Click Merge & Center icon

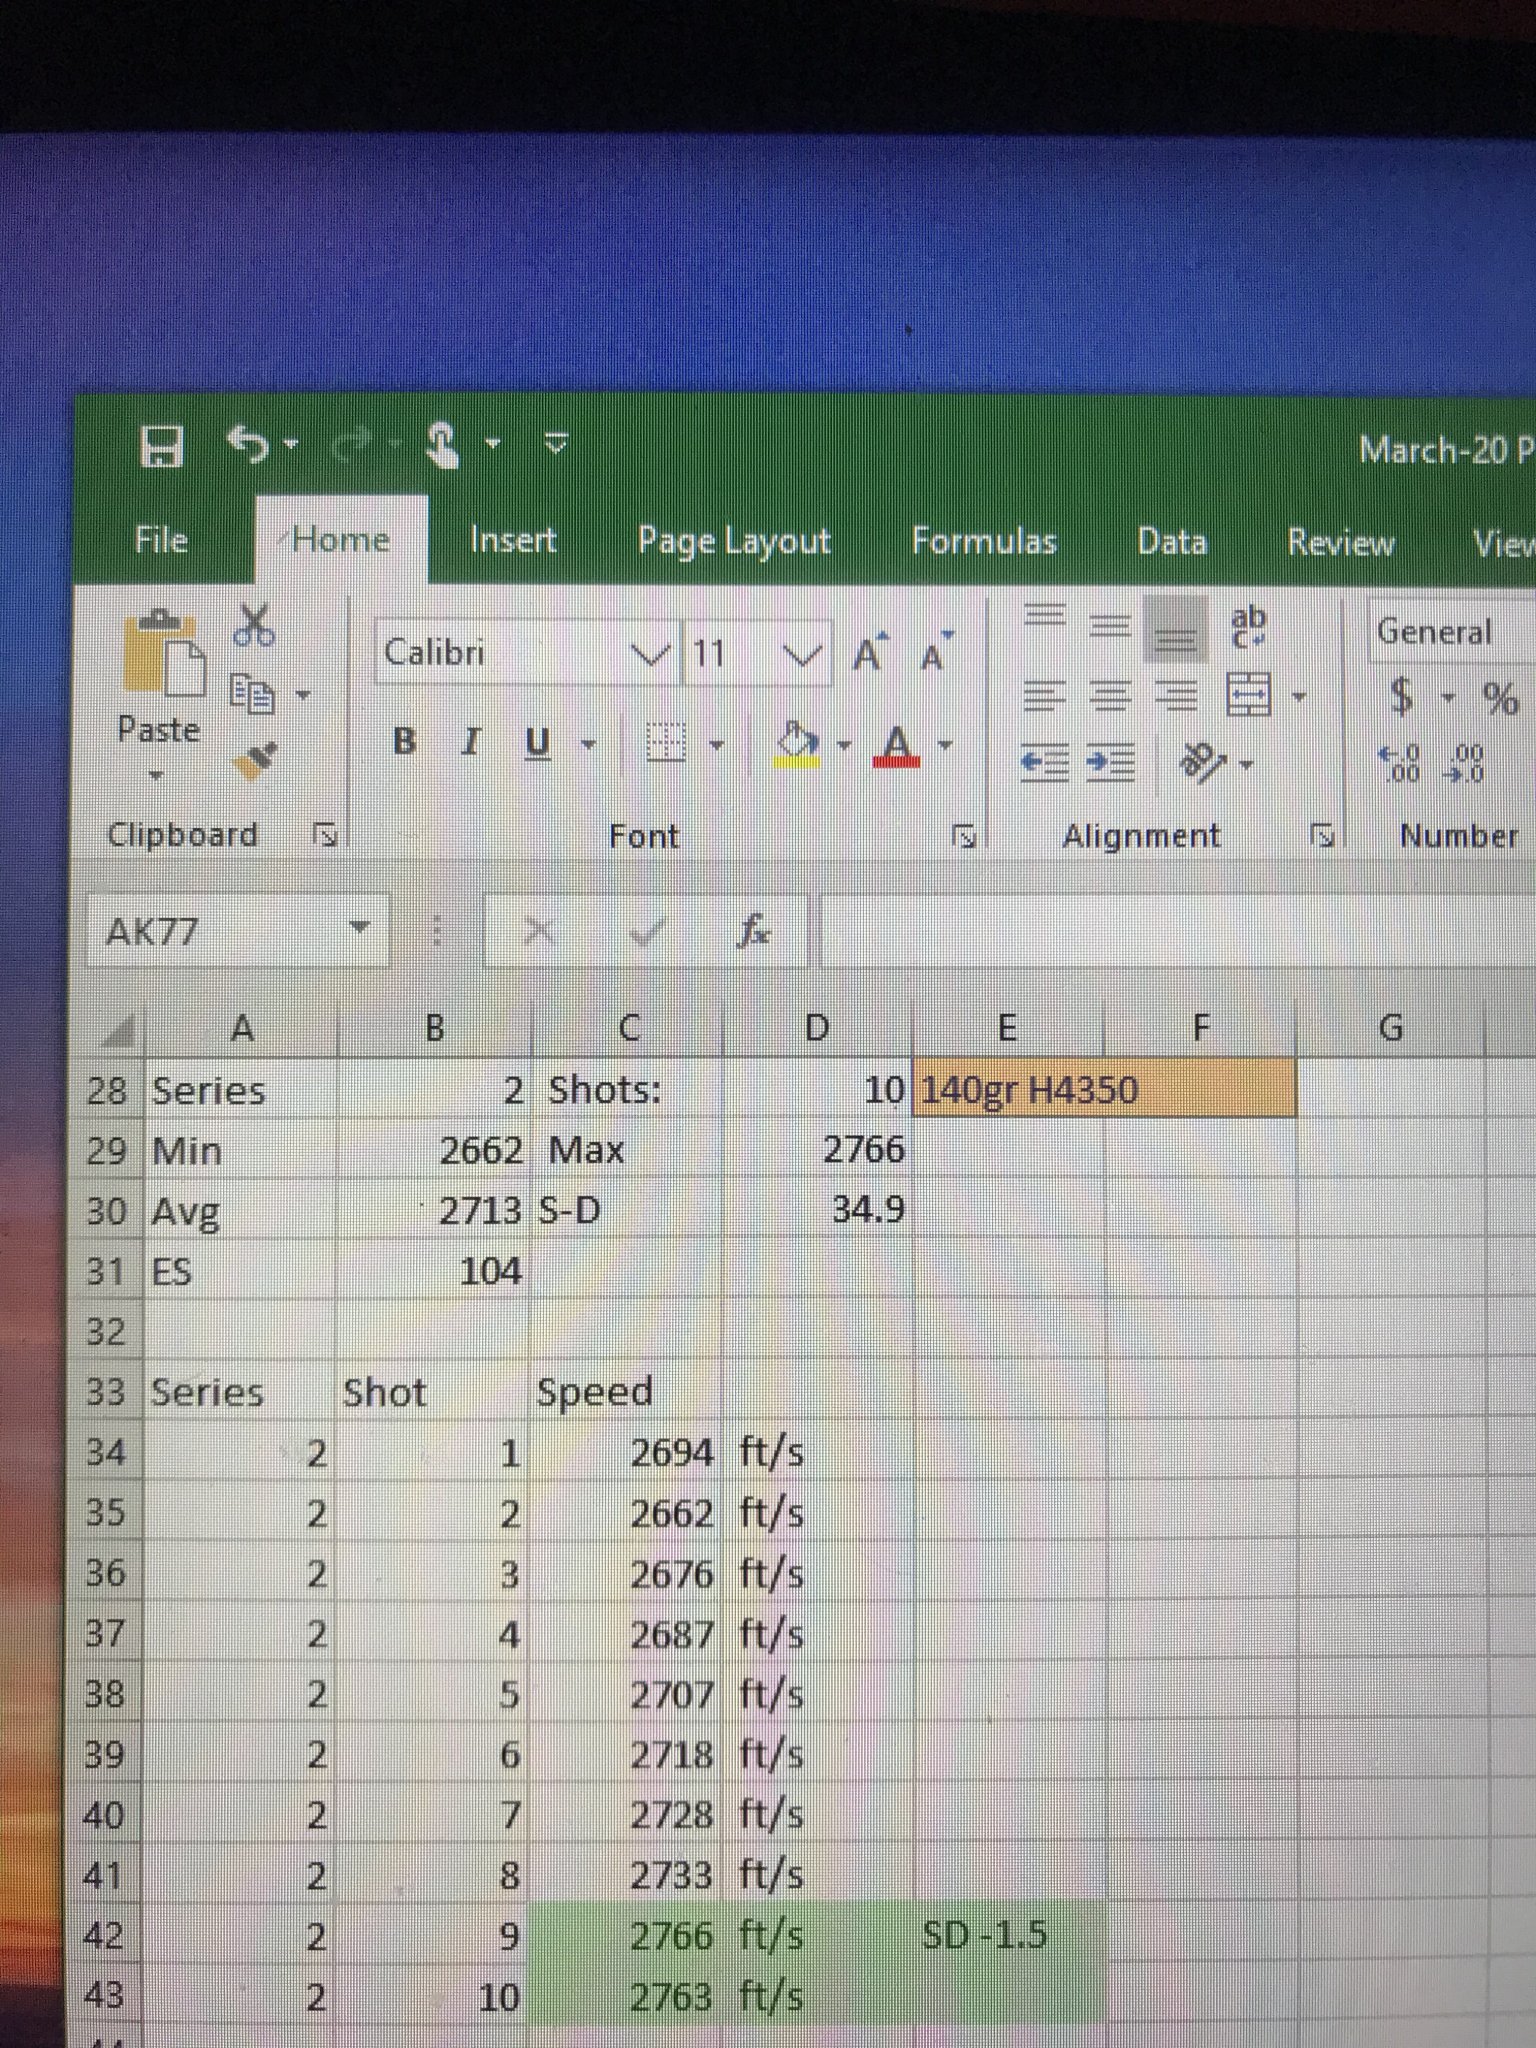click(x=1249, y=694)
